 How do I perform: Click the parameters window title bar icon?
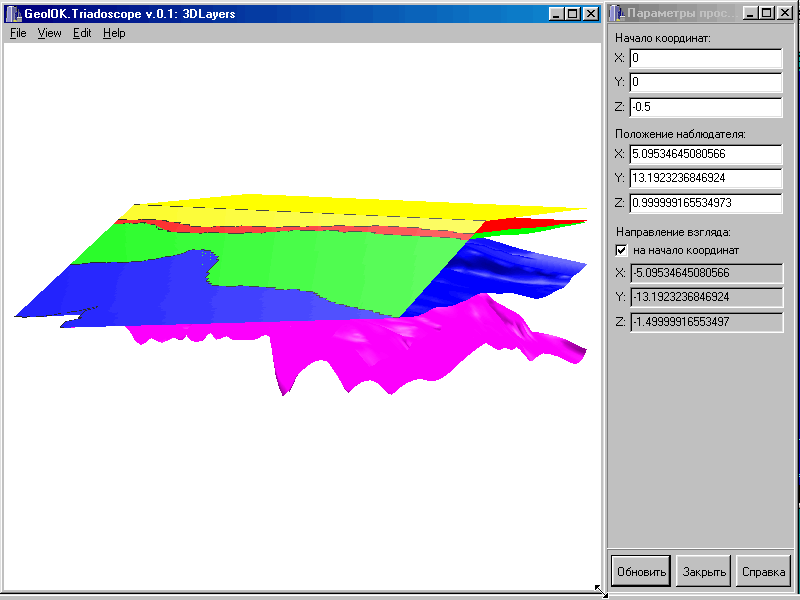click(616, 14)
